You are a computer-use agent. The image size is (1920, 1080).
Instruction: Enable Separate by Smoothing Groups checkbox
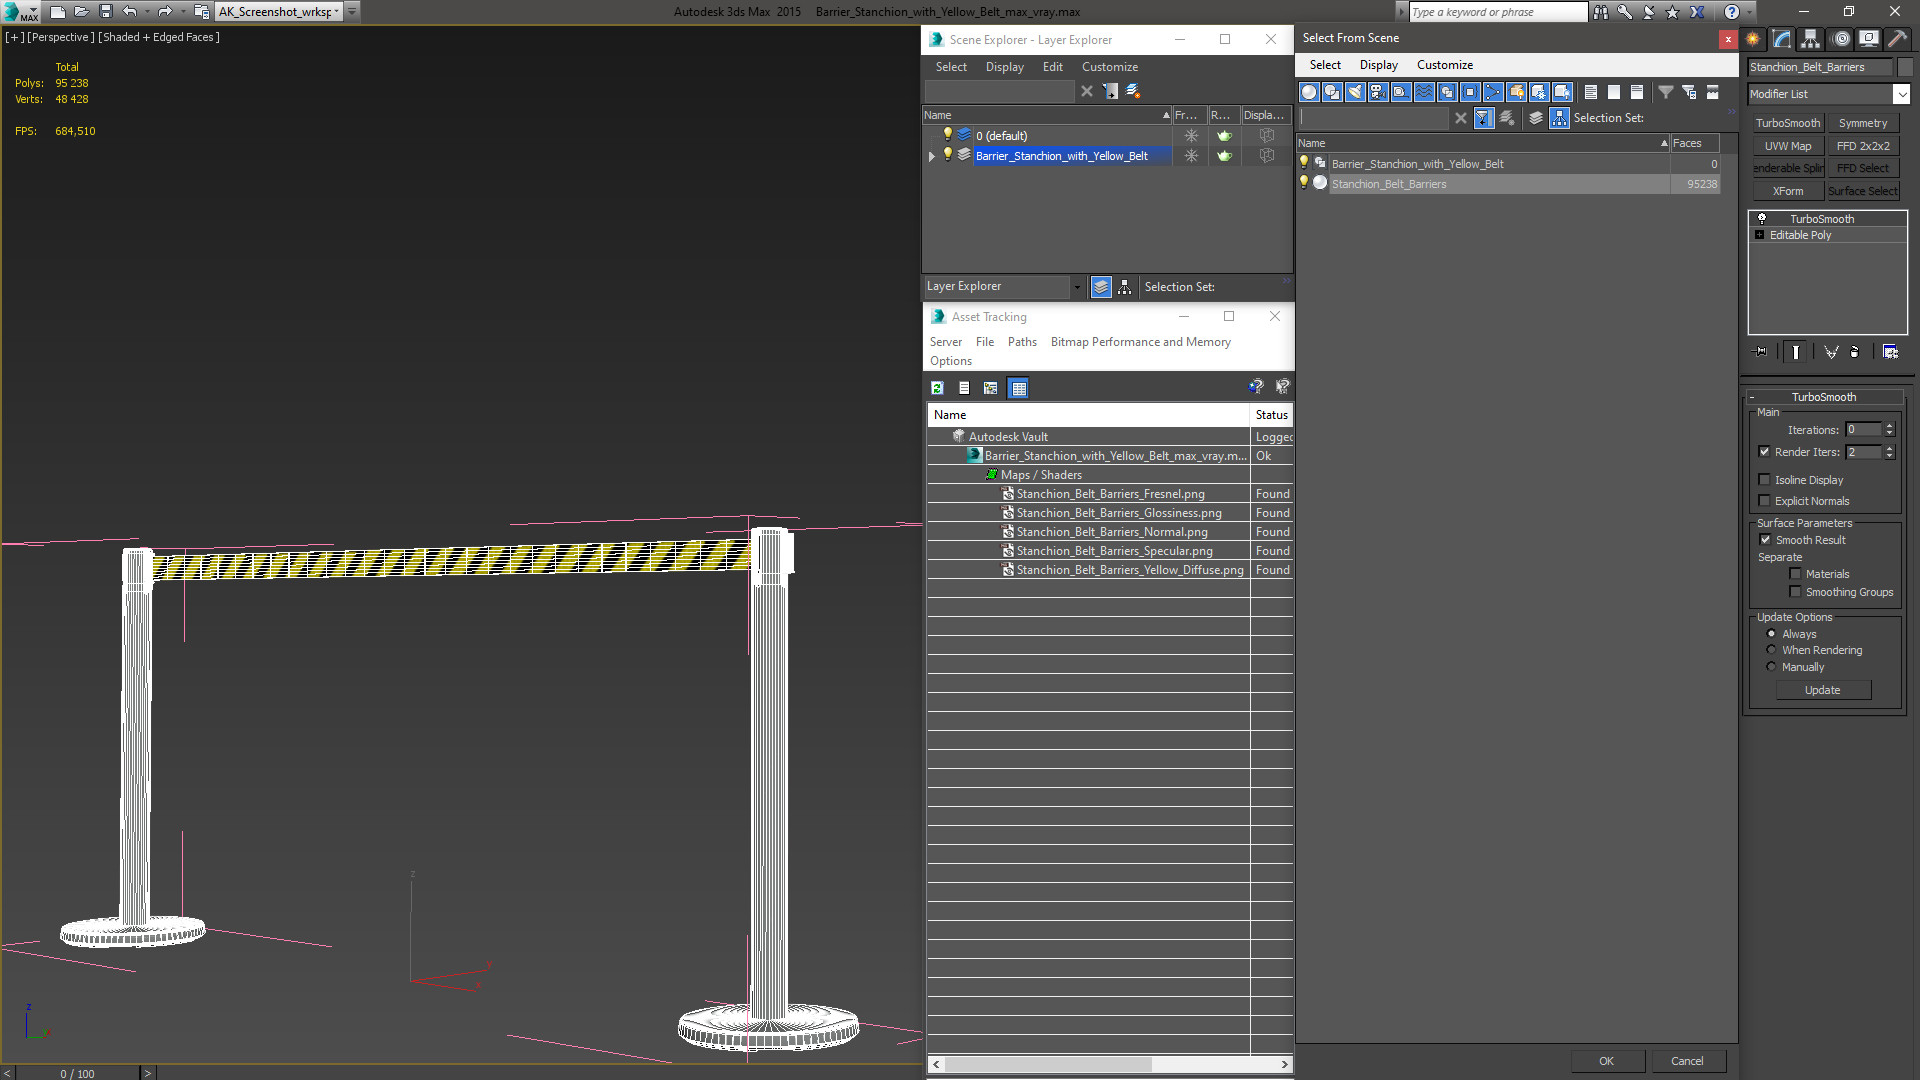click(1795, 592)
